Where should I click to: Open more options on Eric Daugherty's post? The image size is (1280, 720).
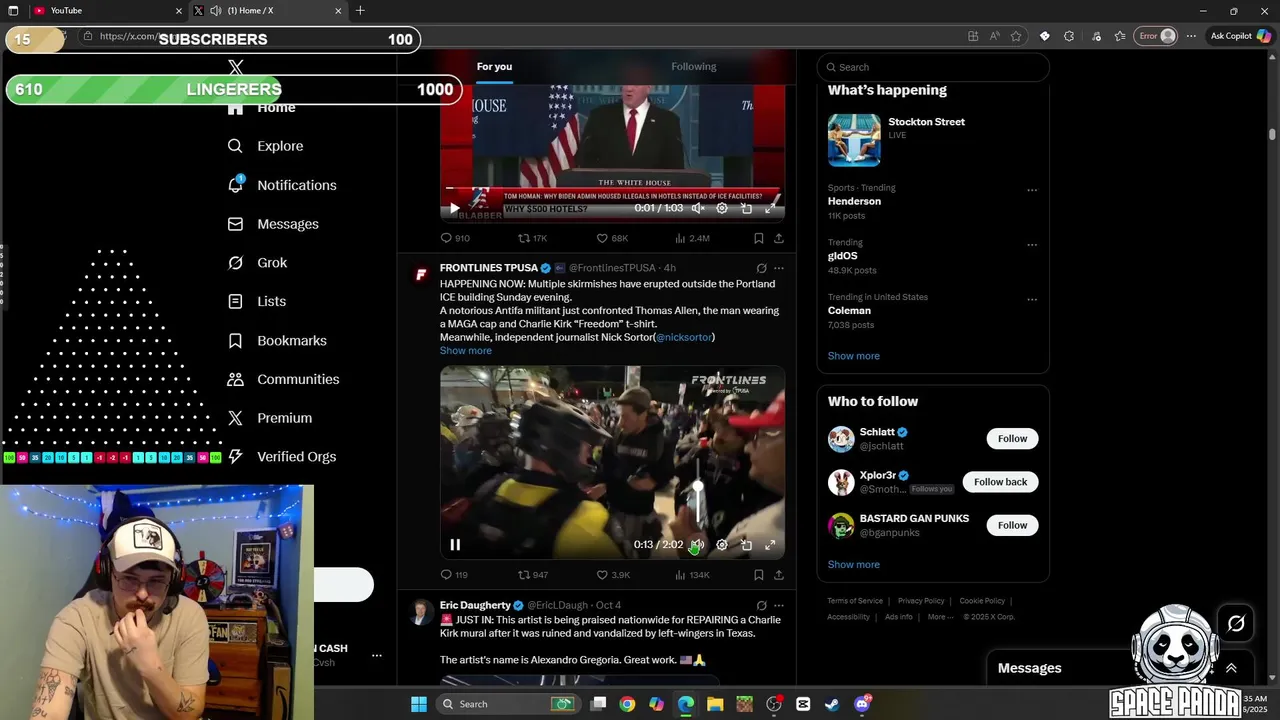click(779, 605)
